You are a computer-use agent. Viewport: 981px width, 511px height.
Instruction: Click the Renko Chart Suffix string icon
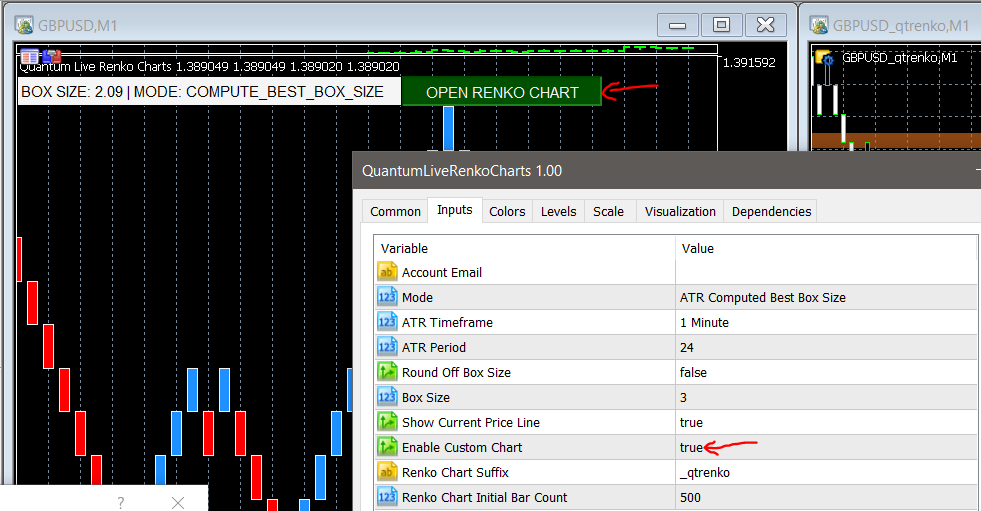[387, 472]
